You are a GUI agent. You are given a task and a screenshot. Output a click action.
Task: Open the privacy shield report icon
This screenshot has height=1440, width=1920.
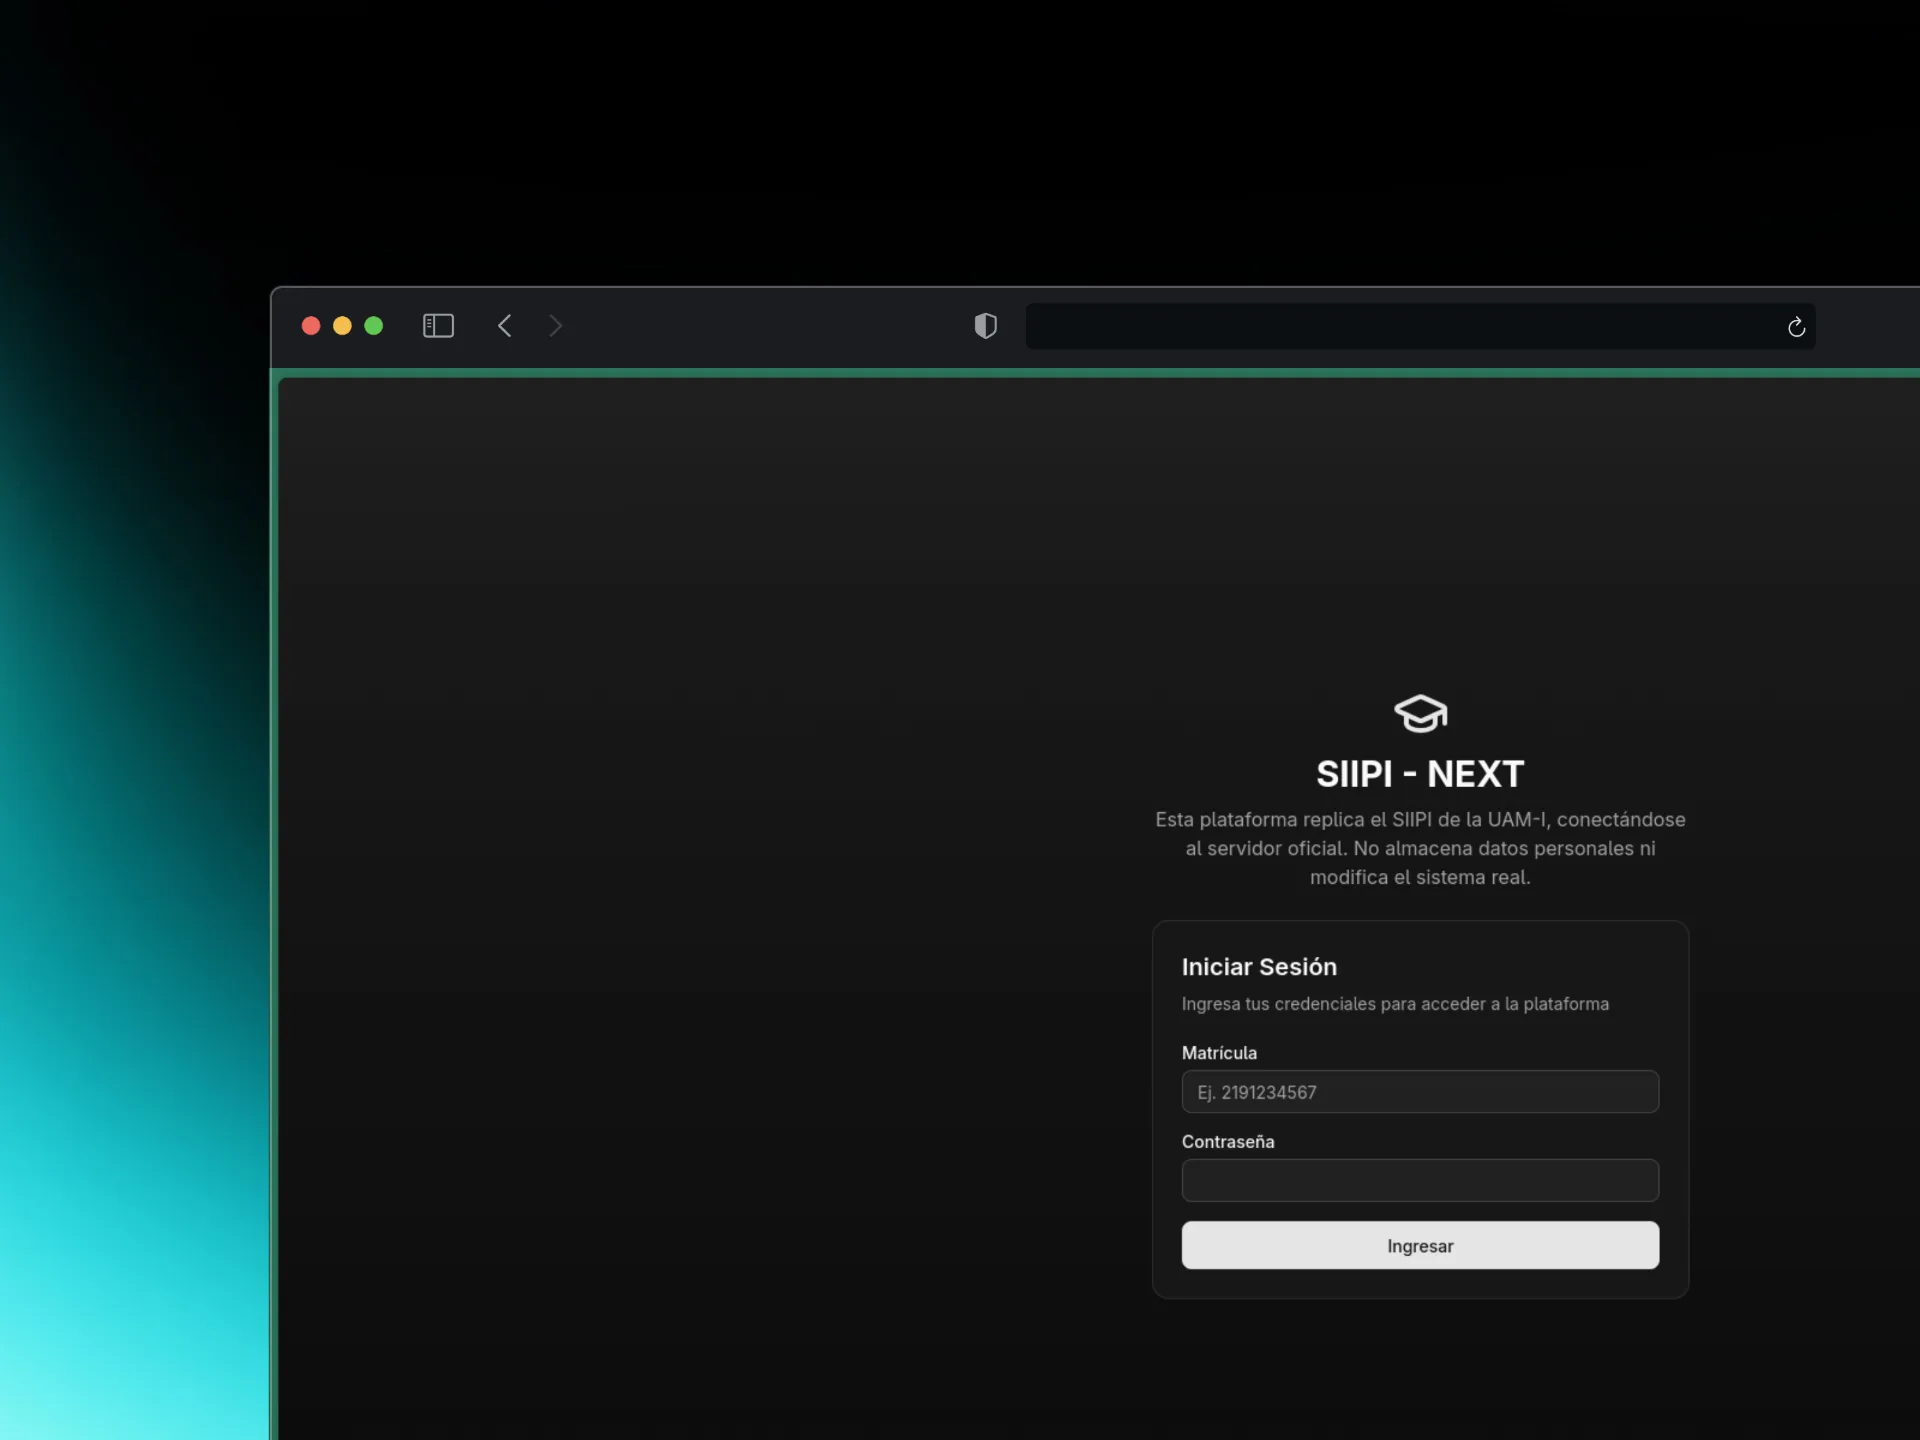[x=985, y=326]
